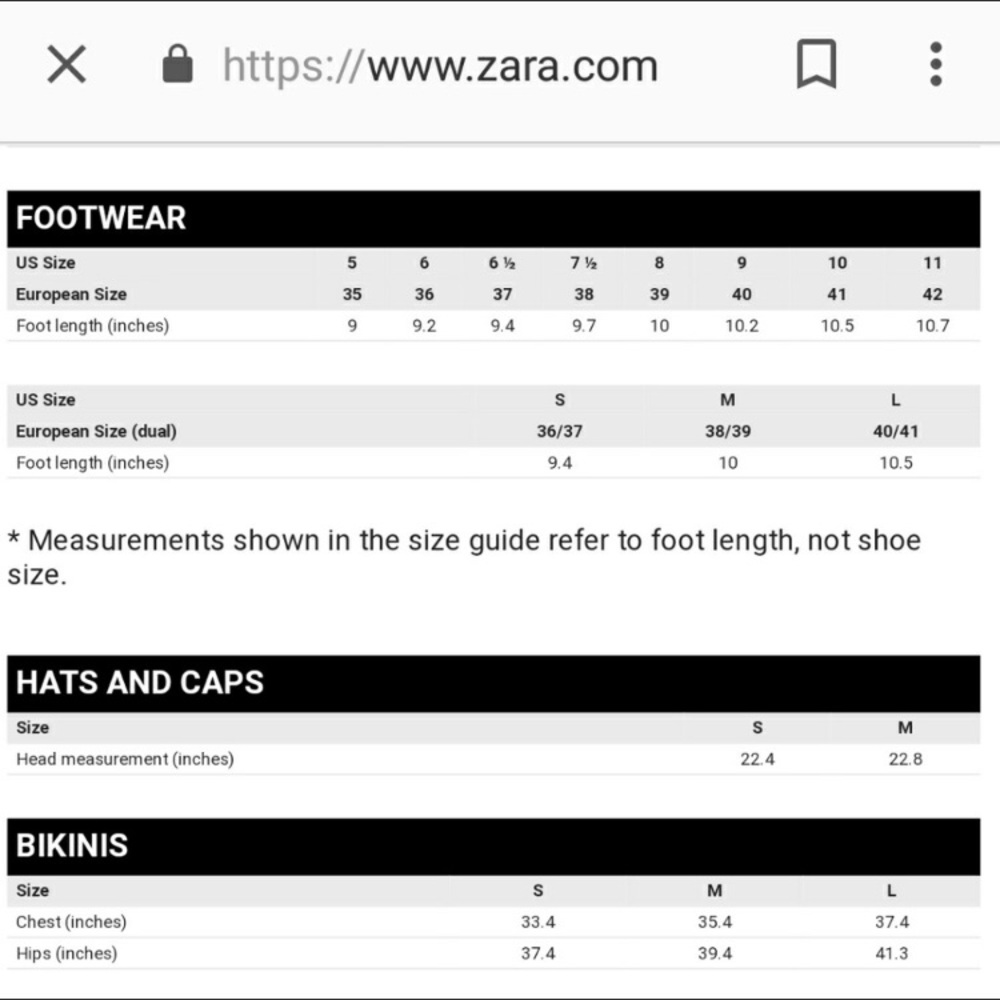Select European size 42 cell
Viewport: 1000px width, 1000px height.
pyautogui.click(x=932, y=294)
